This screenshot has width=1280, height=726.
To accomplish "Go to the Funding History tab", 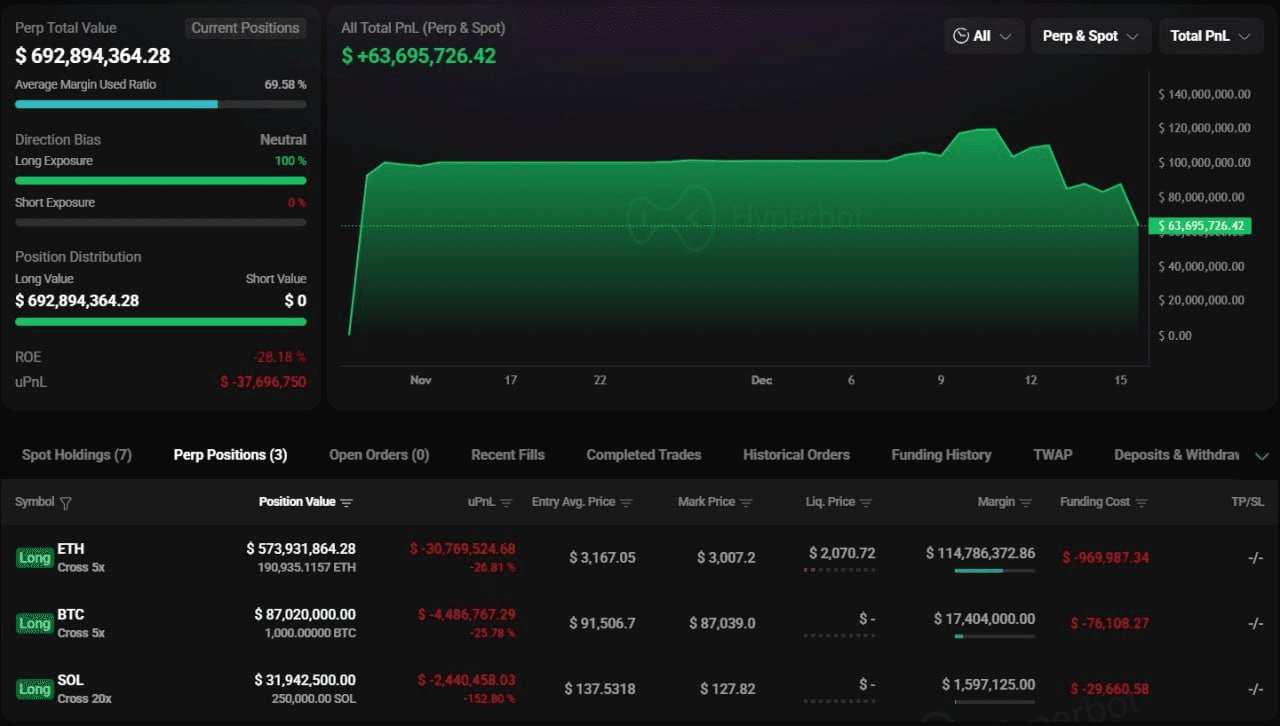I will (x=941, y=455).
